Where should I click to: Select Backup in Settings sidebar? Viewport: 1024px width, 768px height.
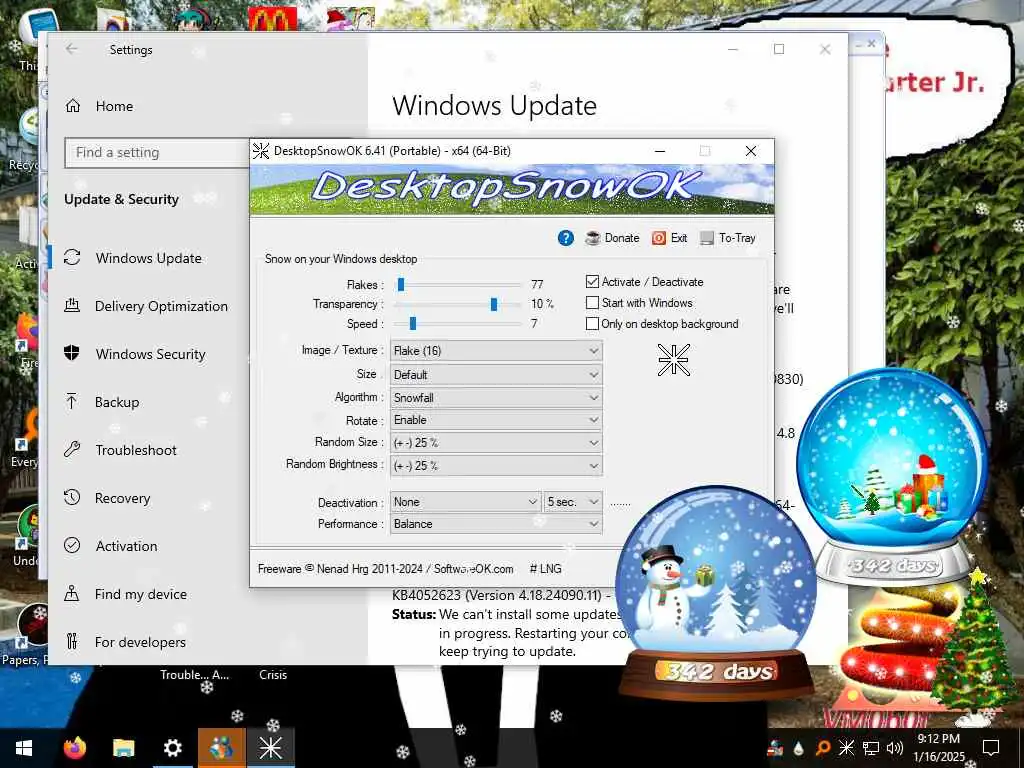pyautogui.click(x=117, y=402)
